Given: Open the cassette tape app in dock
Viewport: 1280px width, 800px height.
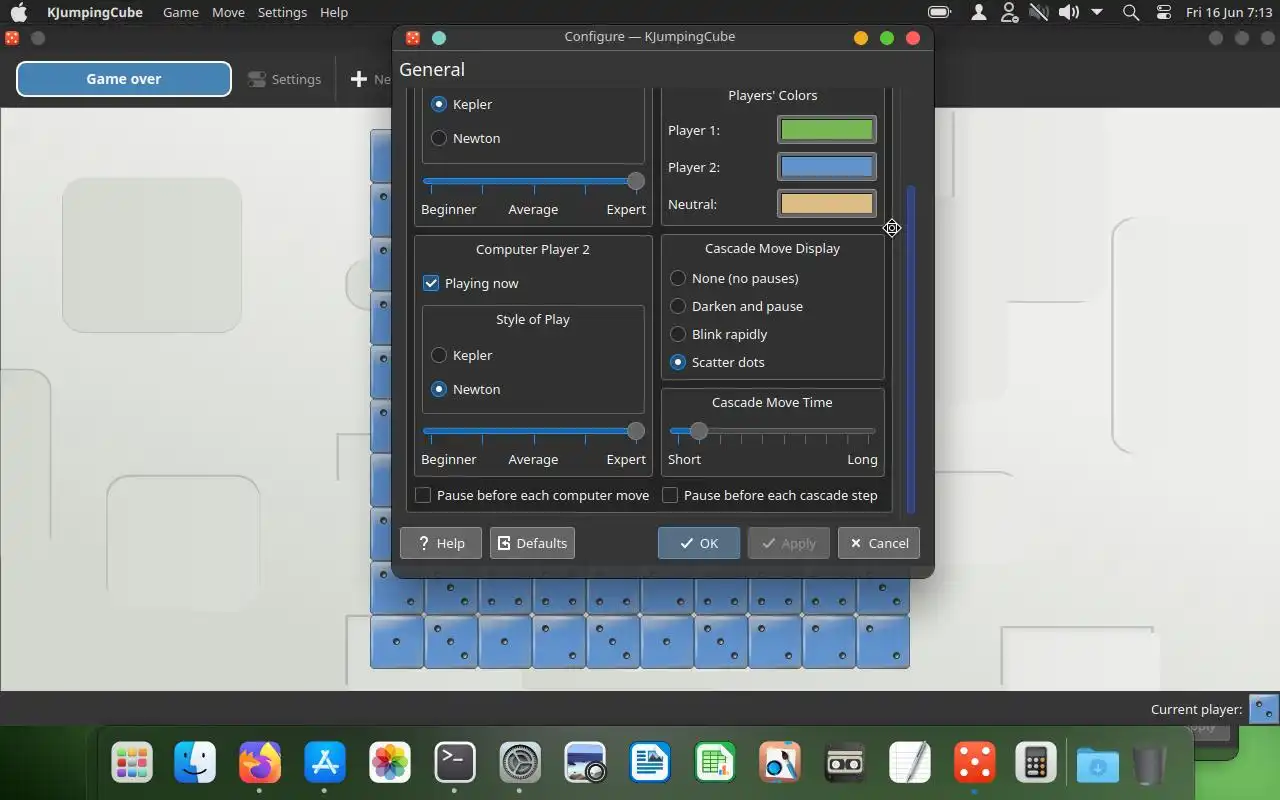Looking at the screenshot, I should pyautogui.click(x=845, y=763).
